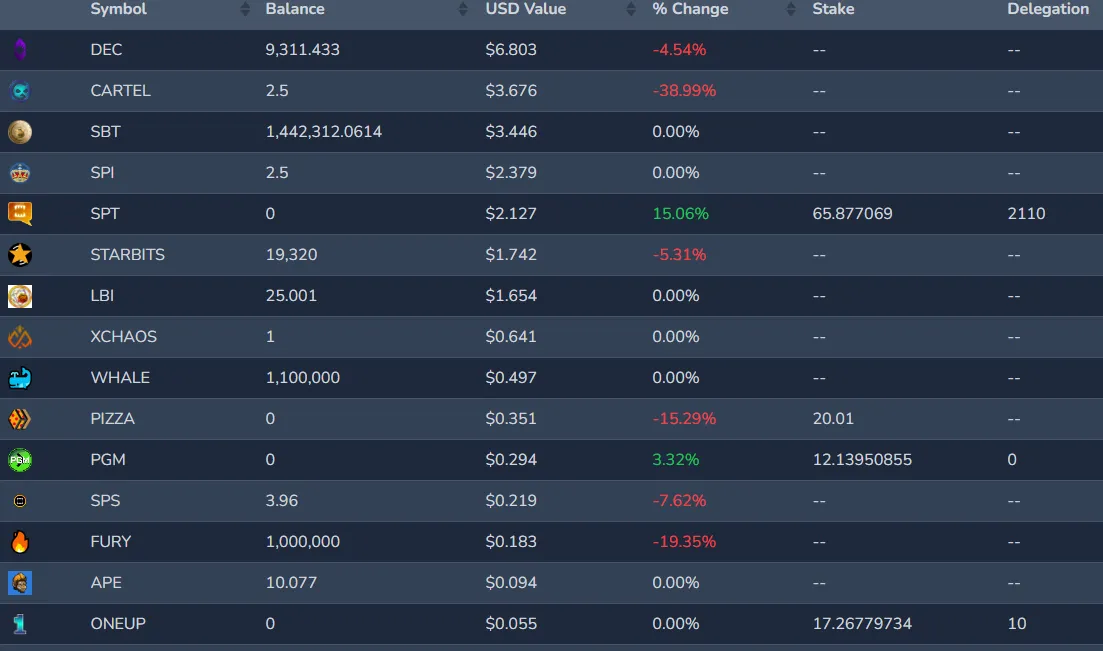Select the STARBITS symbol name
The width and height of the screenshot is (1103, 651).
click(x=127, y=255)
